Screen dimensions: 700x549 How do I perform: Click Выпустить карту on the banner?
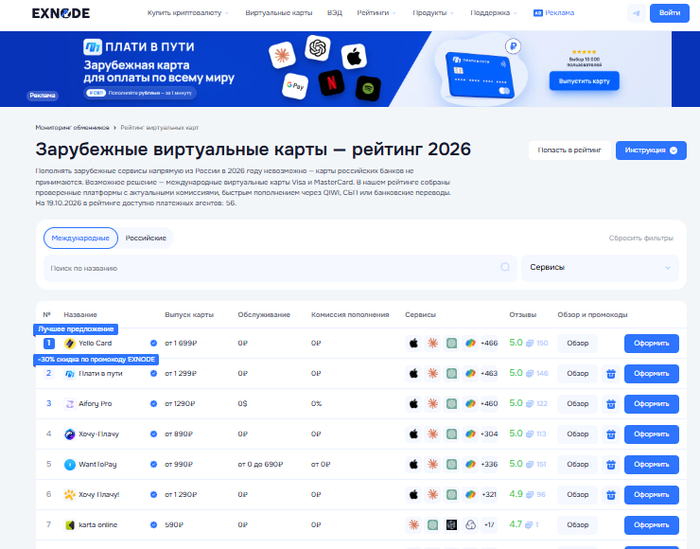tap(584, 81)
